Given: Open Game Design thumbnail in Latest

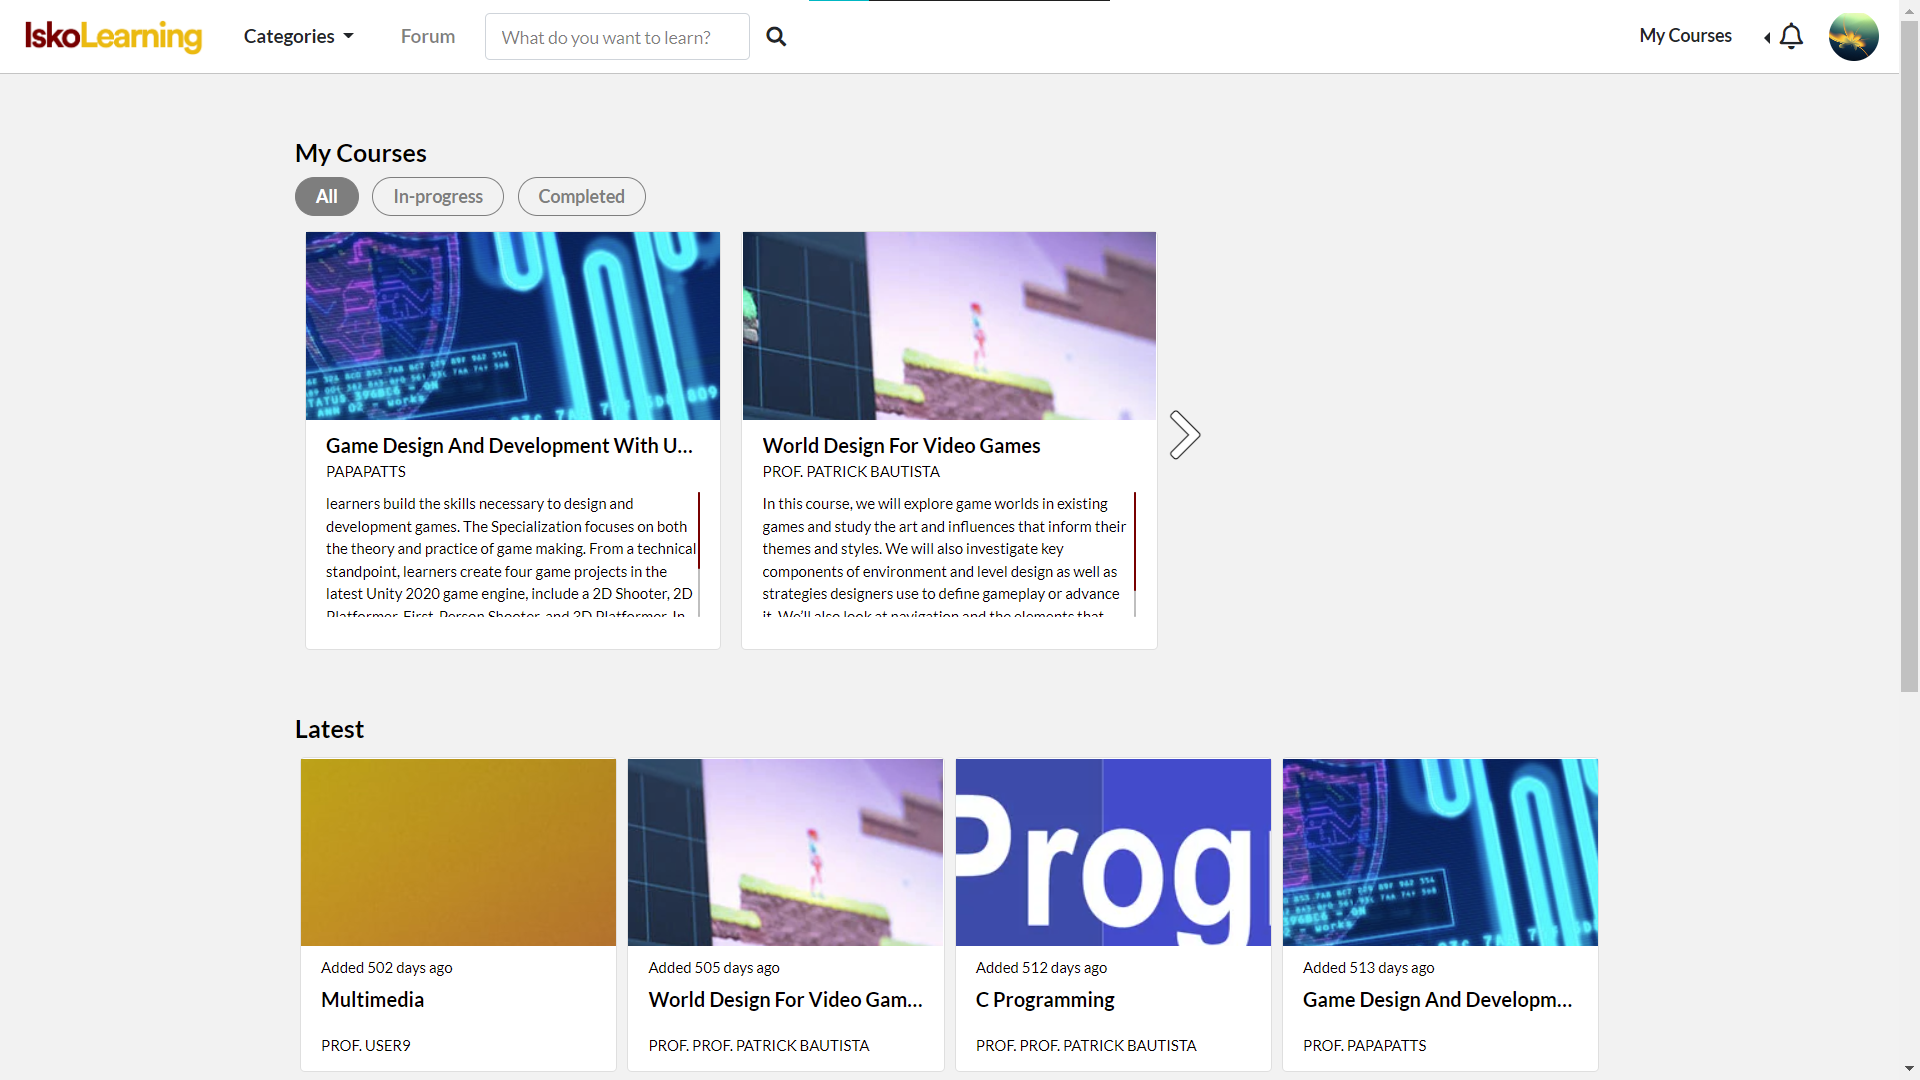Looking at the screenshot, I should 1440,852.
